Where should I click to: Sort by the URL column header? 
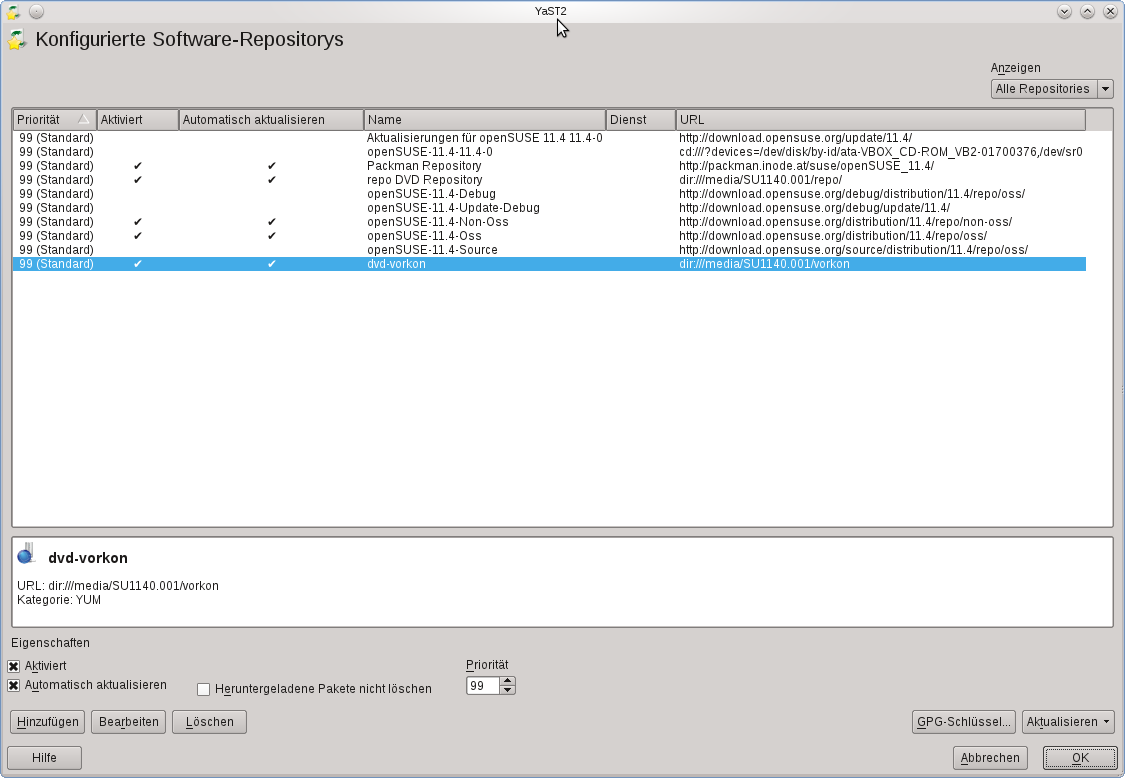881,120
